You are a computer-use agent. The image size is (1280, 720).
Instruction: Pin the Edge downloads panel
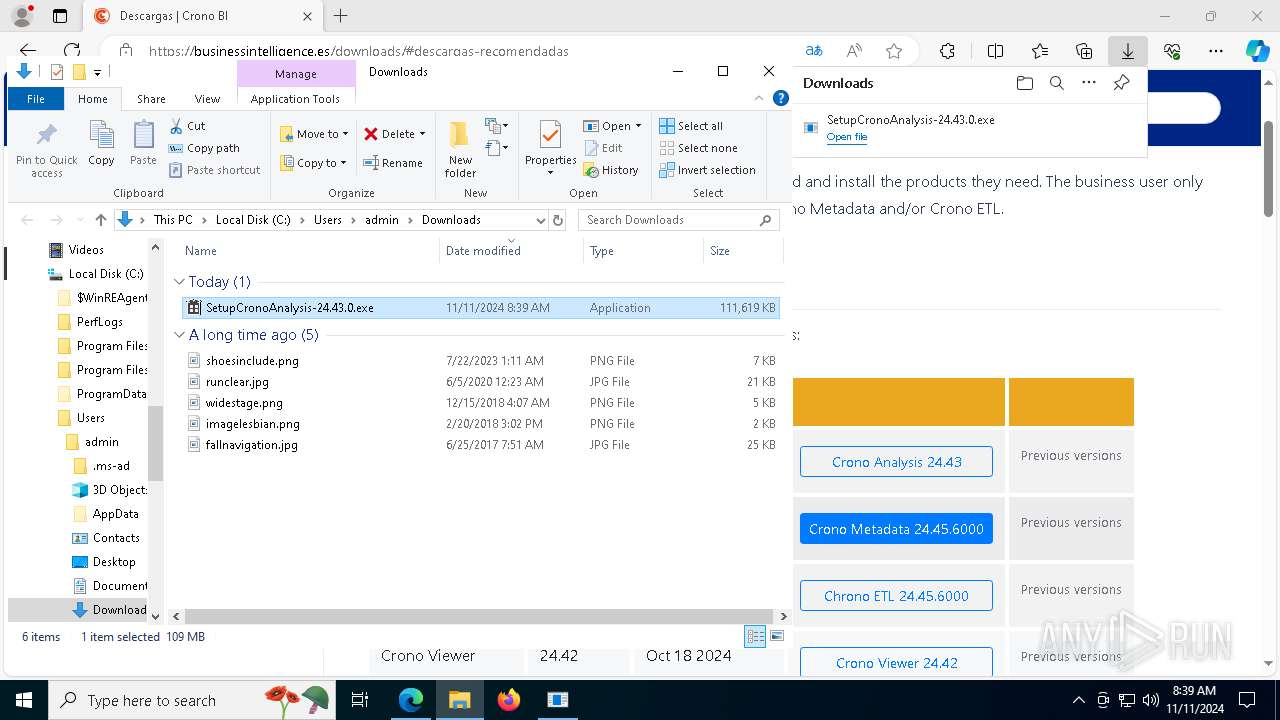coord(1121,83)
